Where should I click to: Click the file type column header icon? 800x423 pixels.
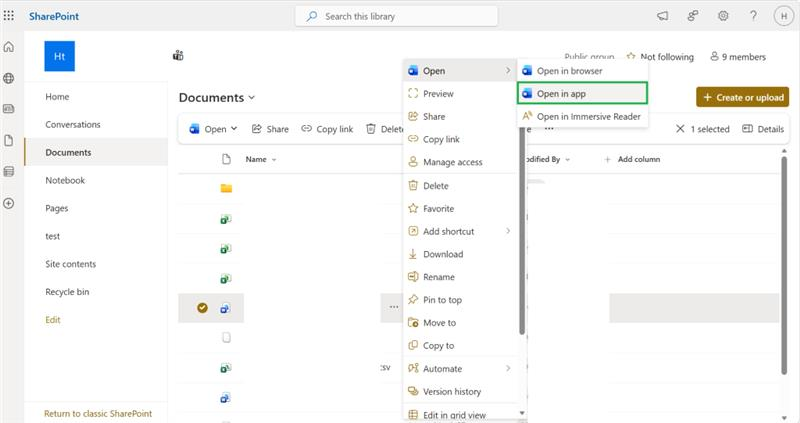[226, 159]
